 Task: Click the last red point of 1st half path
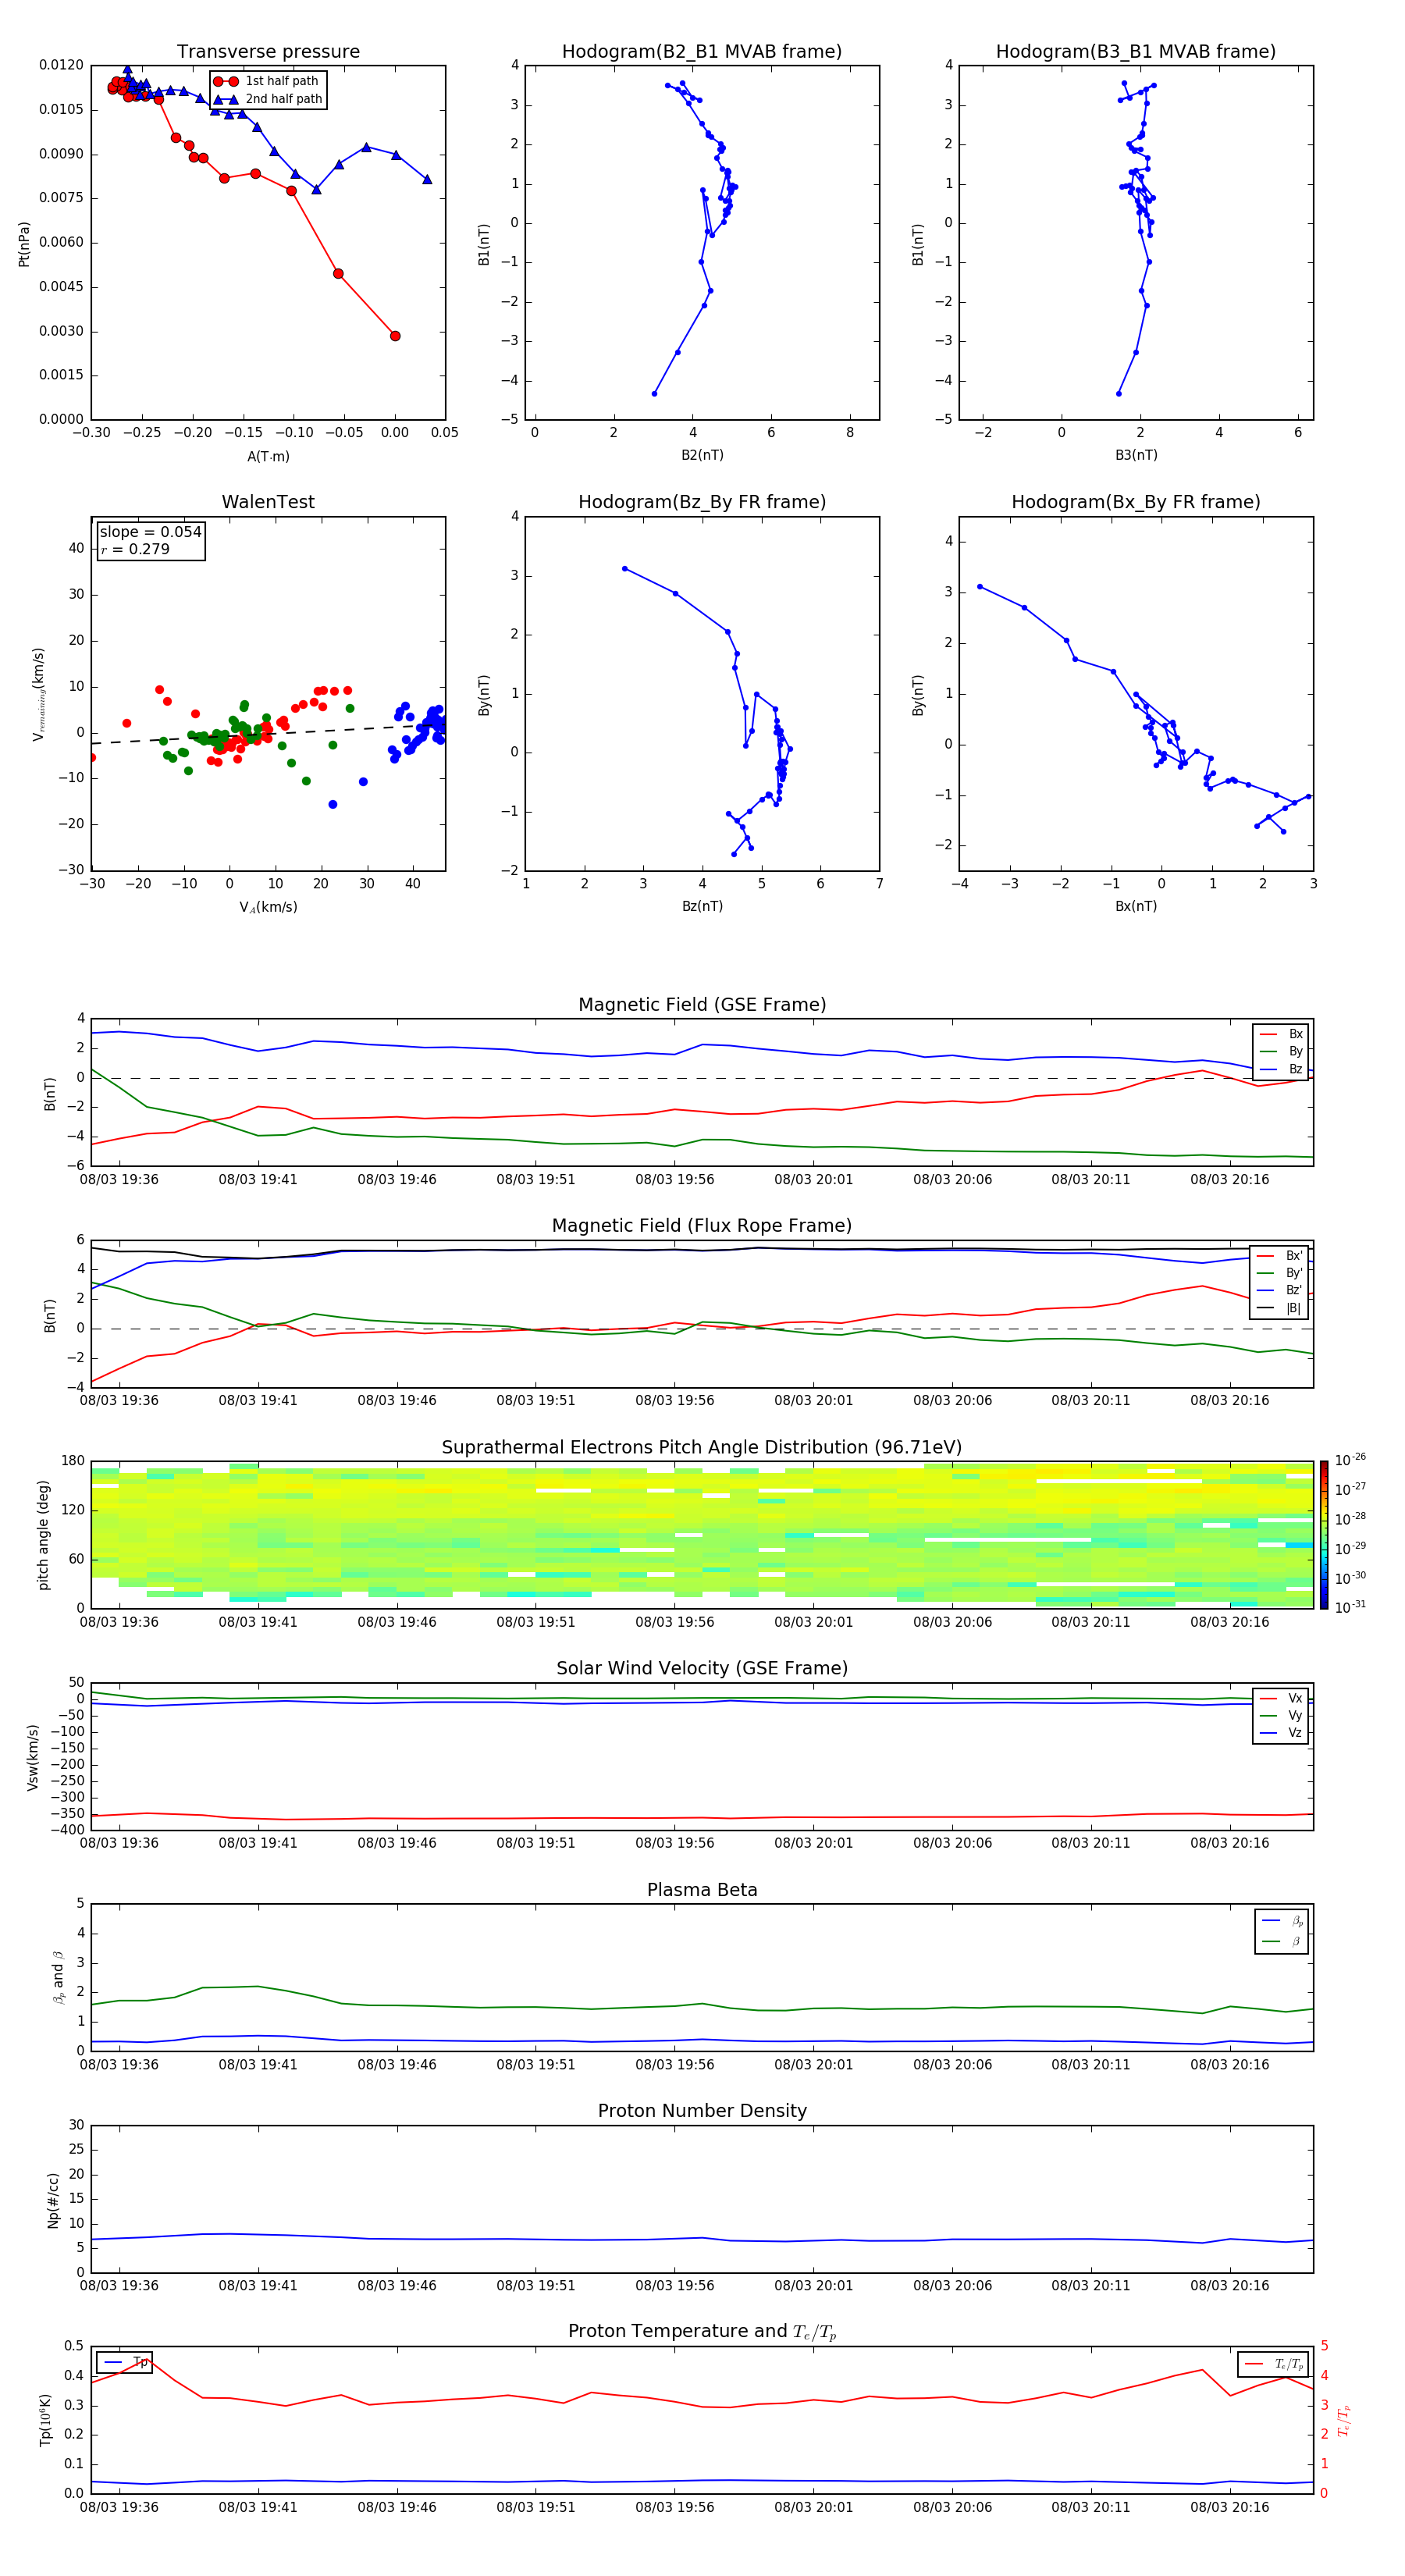[x=395, y=336]
